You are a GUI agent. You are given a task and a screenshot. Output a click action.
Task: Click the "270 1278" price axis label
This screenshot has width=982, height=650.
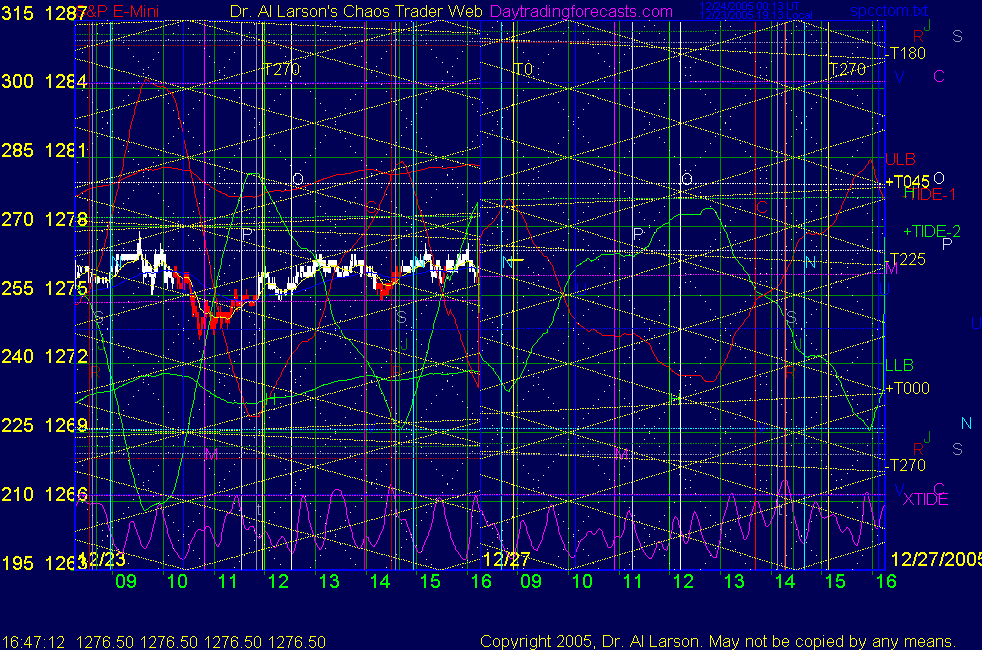coord(43,219)
